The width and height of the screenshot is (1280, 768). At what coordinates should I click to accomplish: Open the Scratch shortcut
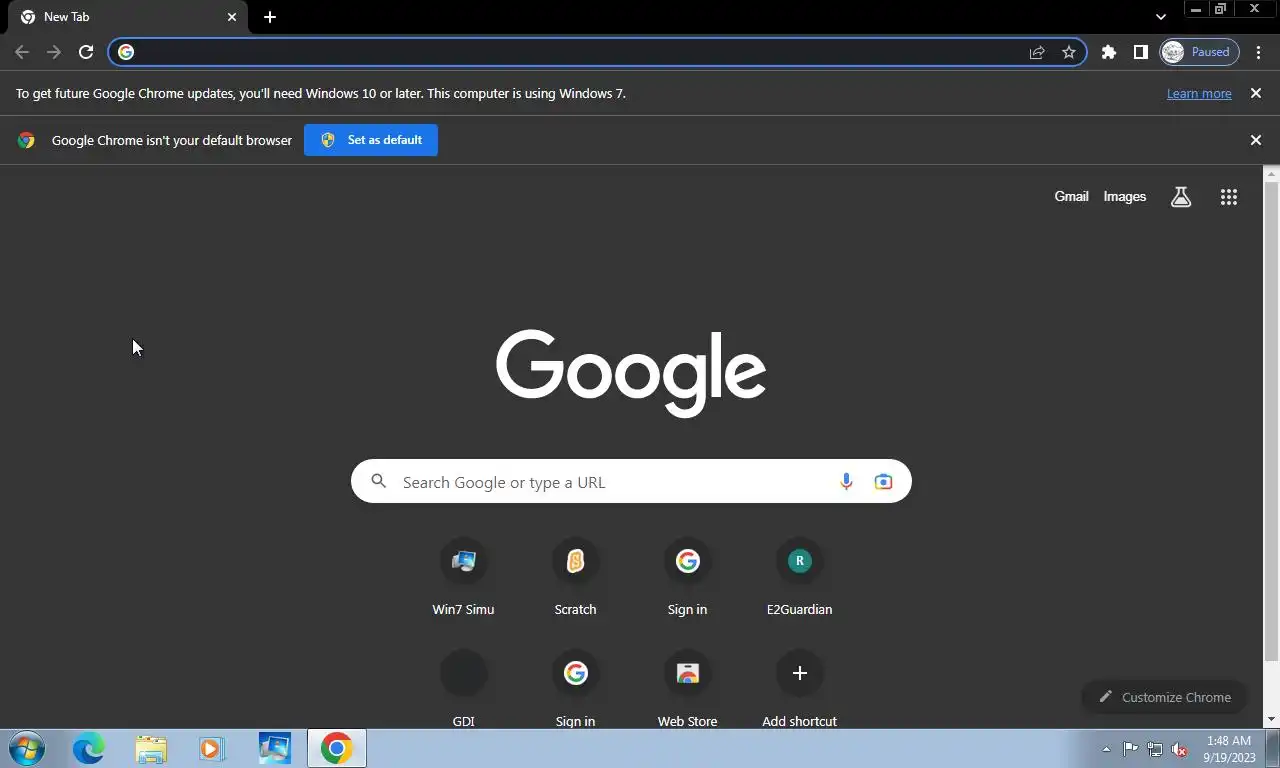point(575,577)
